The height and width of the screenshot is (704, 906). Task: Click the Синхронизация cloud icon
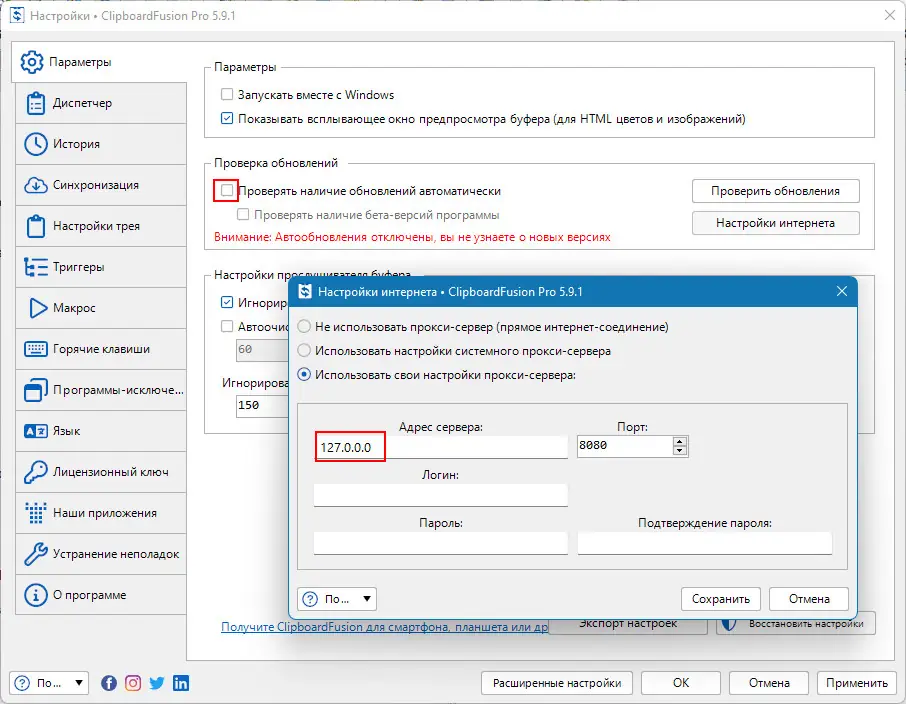pyautogui.click(x=36, y=186)
